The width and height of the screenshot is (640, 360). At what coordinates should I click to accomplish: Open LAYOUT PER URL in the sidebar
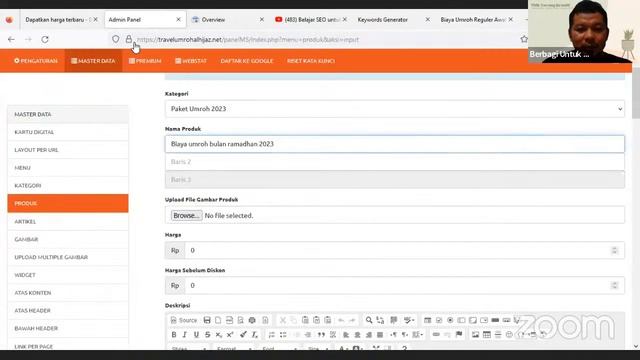tap(68, 150)
